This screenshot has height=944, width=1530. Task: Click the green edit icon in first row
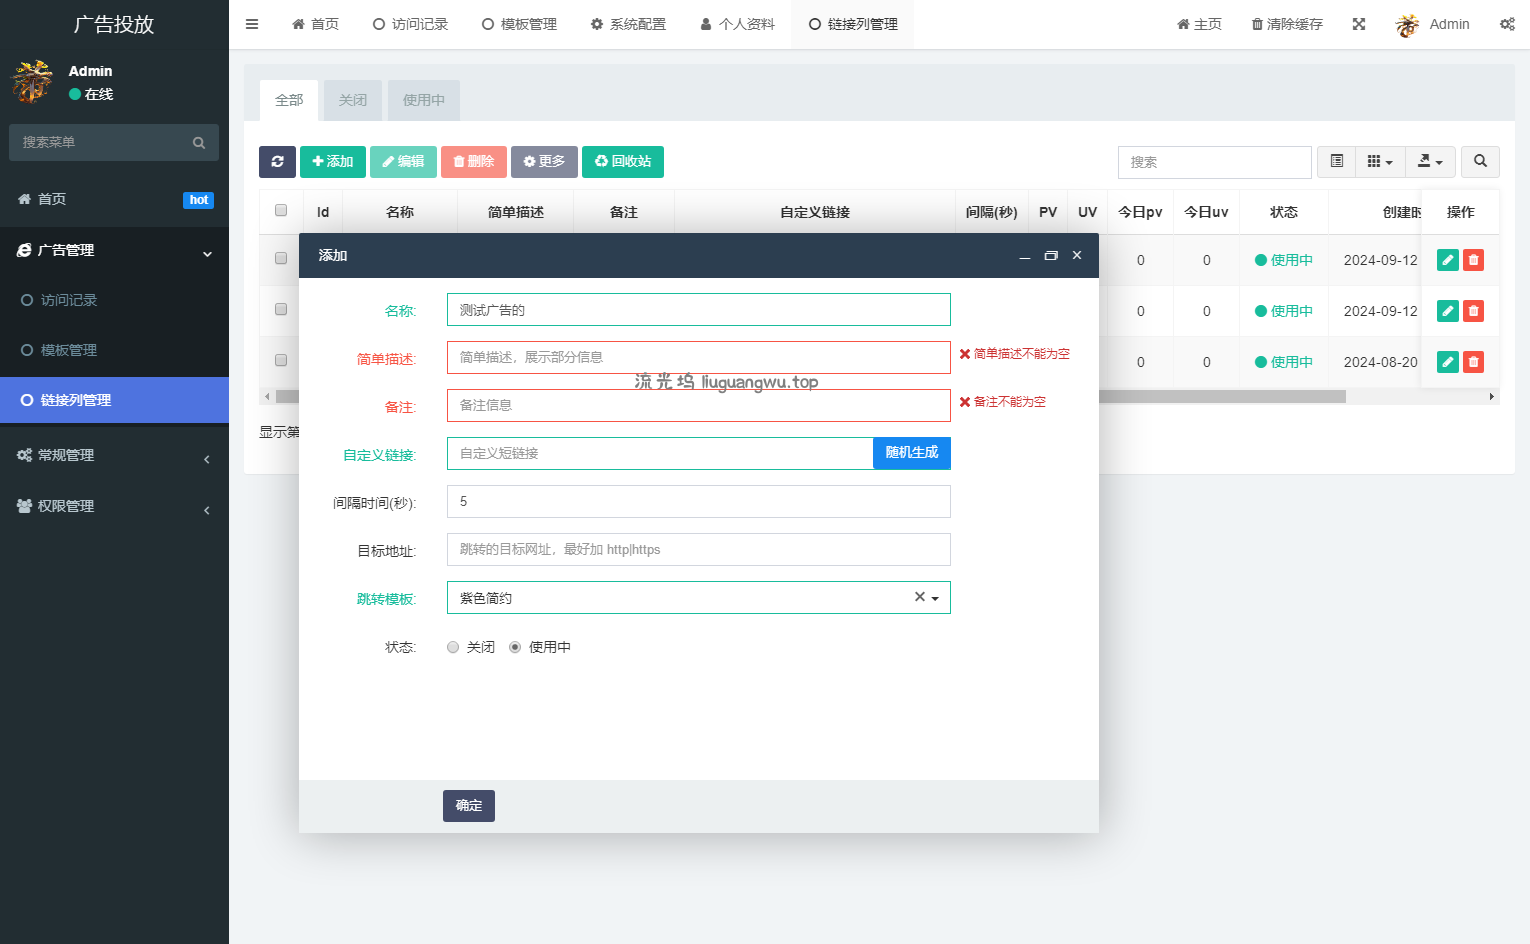point(1447,260)
